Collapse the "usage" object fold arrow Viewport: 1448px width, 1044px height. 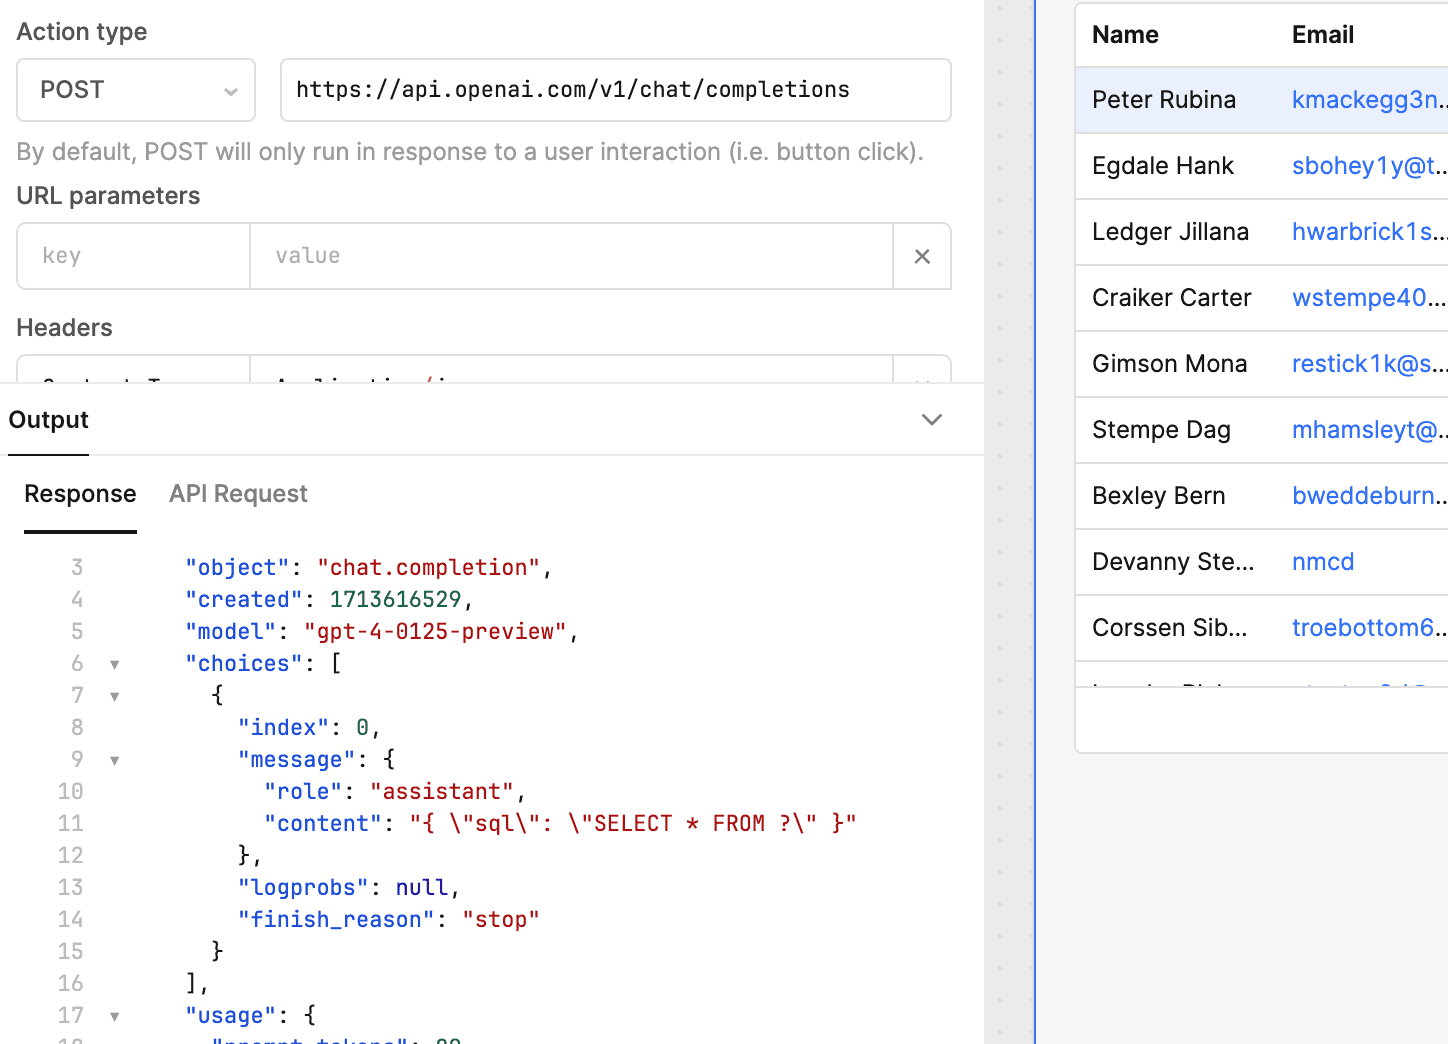115,1016
